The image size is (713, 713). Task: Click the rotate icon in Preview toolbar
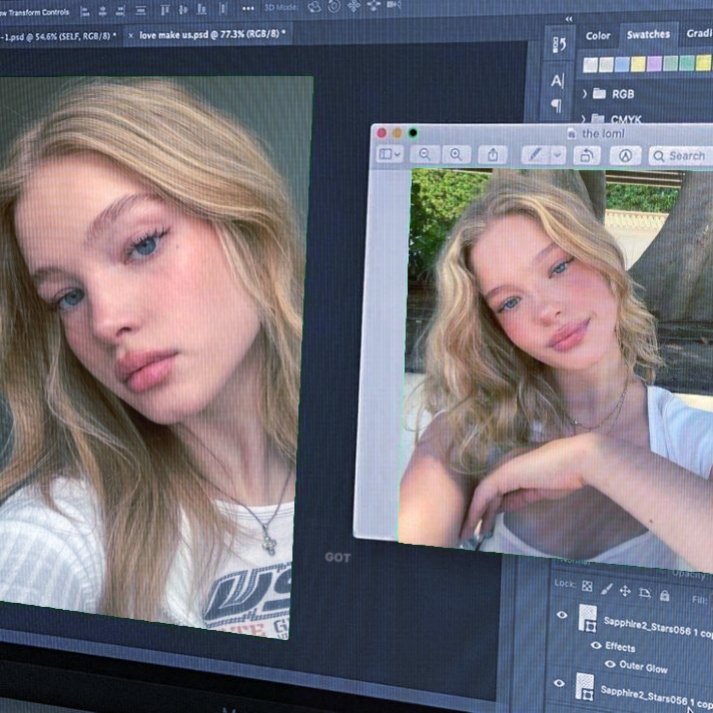pyautogui.click(x=588, y=155)
